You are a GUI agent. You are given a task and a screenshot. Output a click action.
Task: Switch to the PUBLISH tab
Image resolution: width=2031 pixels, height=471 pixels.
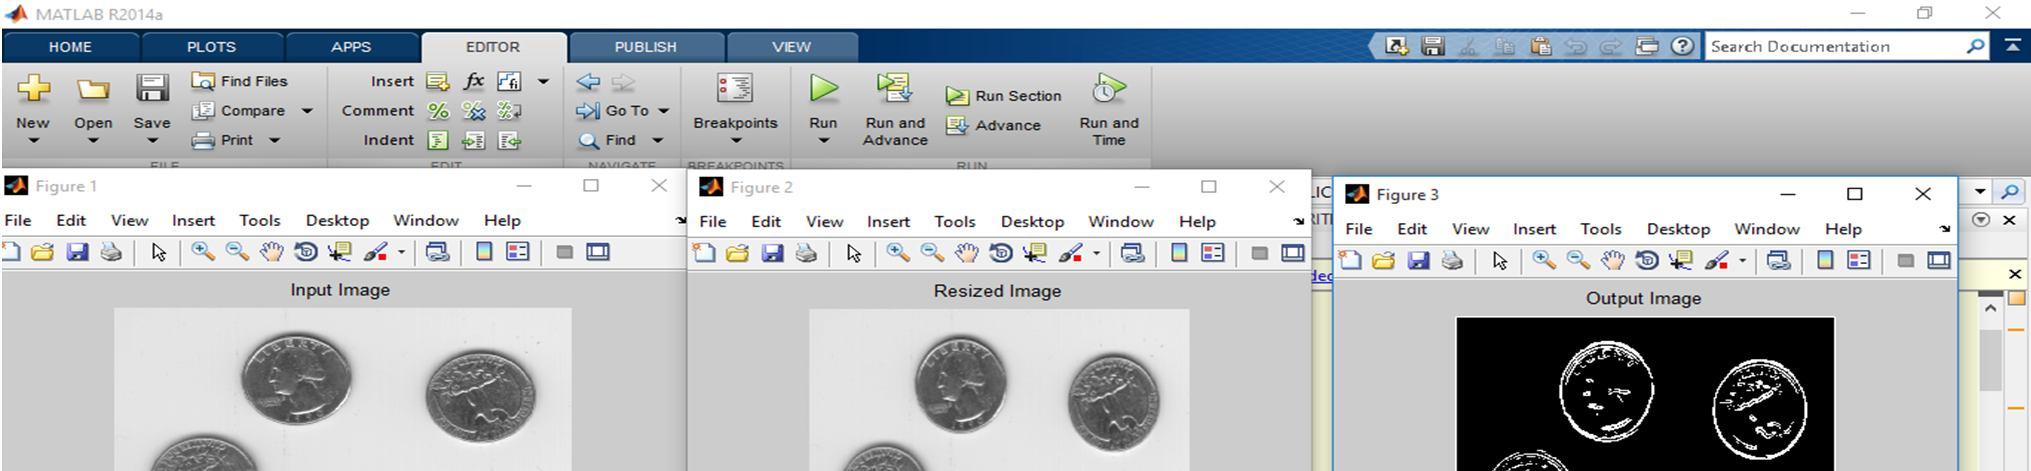[x=645, y=47]
